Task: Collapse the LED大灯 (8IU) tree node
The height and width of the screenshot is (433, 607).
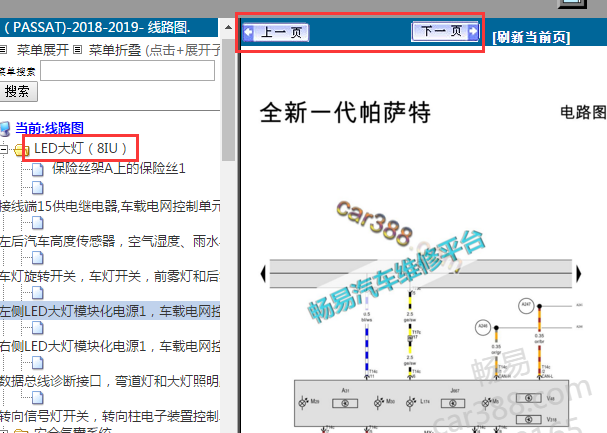Action: pyautogui.click(x=3, y=149)
